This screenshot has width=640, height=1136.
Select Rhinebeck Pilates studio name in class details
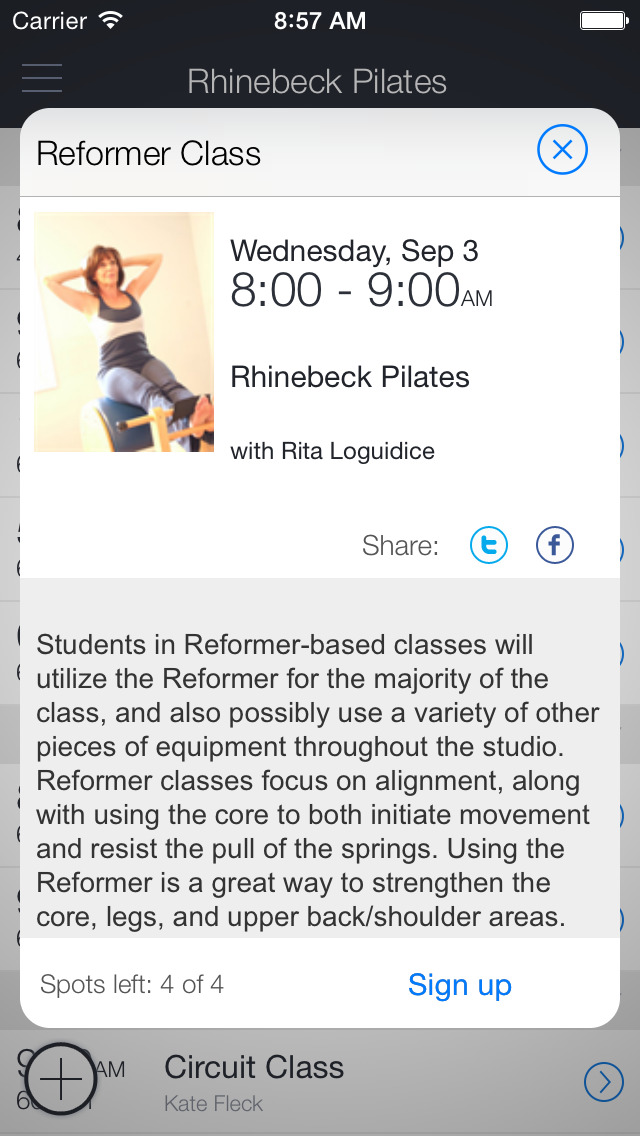click(x=350, y=377)
